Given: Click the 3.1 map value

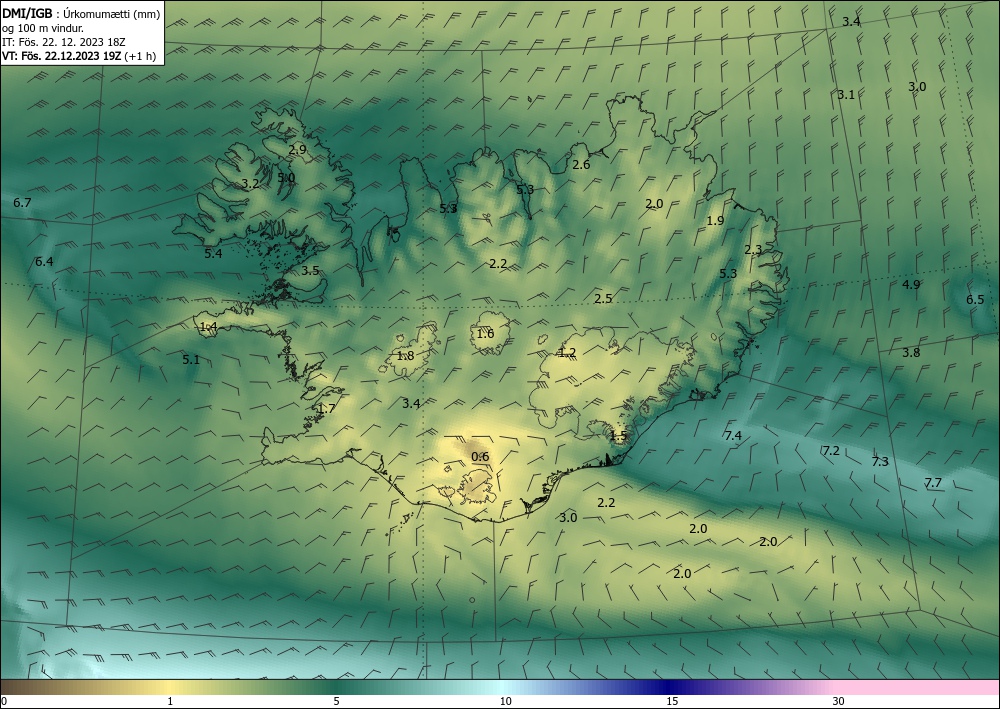Looking at the screenshot, I should click(x=846, y=95).
